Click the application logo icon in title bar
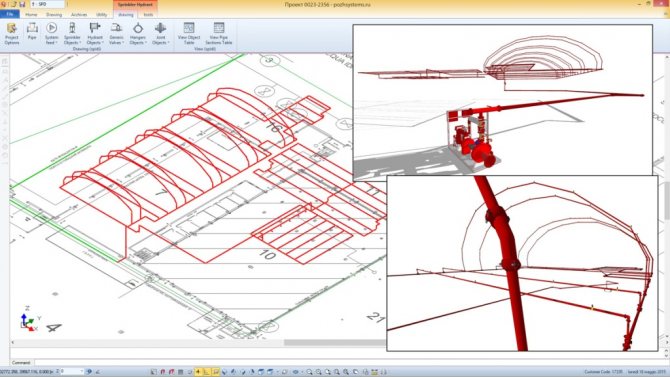This screenshot has height=377, width=670. [4, 4]
